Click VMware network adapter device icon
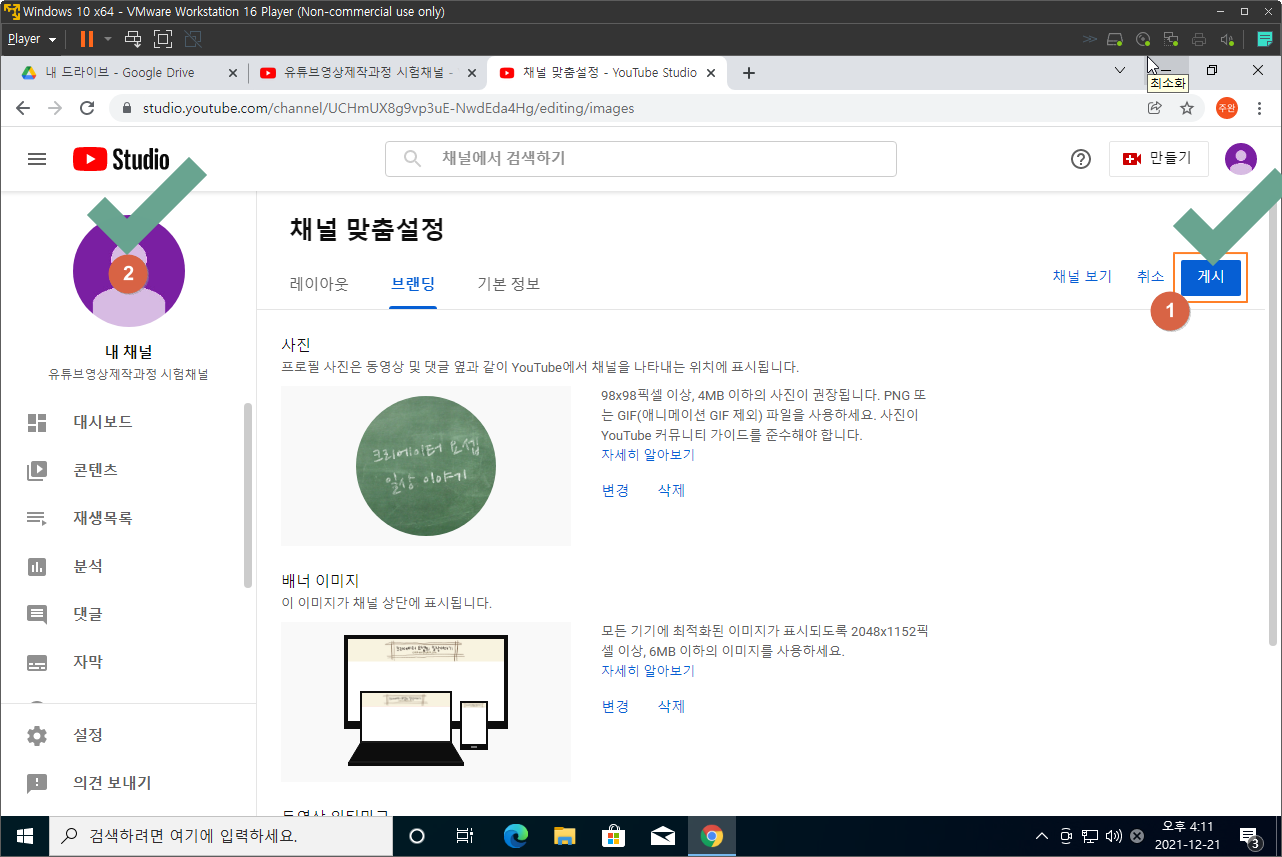Screen dimensions: 1282x857 pyautogui.click(x=1171, y=39)
